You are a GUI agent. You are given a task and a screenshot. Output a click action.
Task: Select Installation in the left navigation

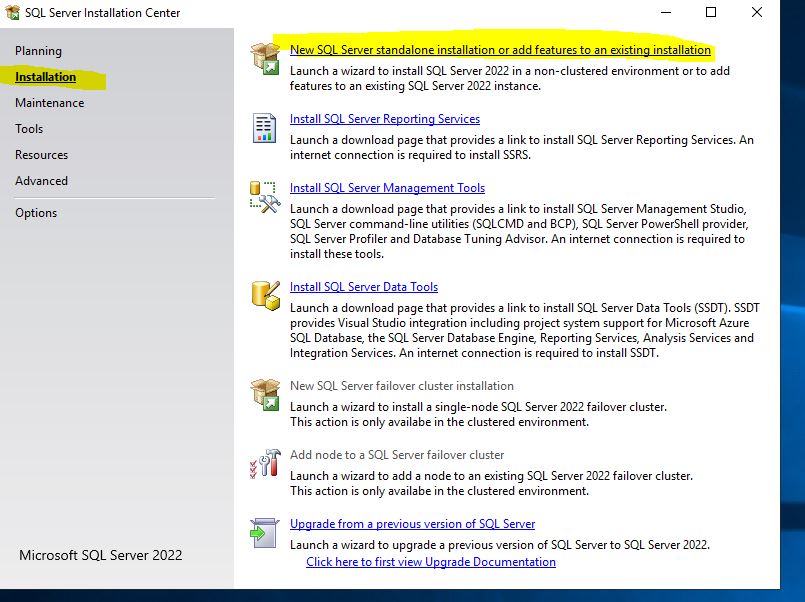pos(45,77)
